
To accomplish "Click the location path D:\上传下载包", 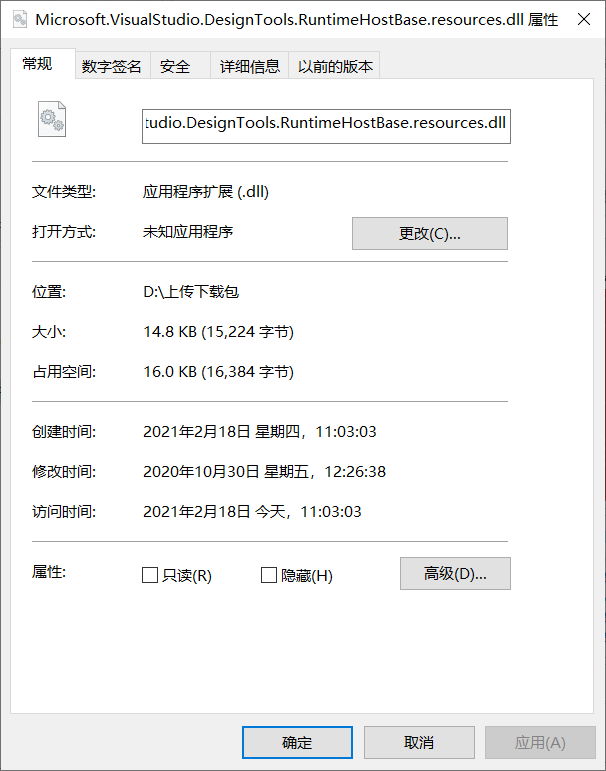I will 191,292.
